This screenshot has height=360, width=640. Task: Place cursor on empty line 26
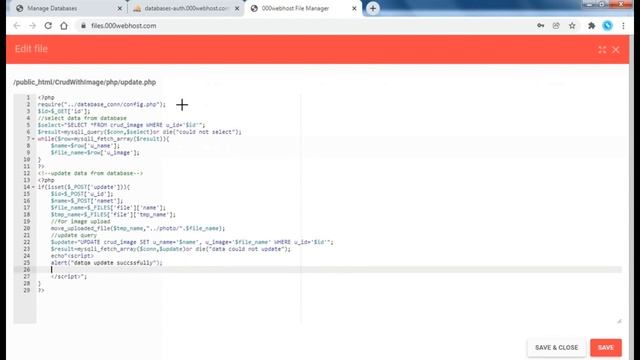(x=329, y=269)
